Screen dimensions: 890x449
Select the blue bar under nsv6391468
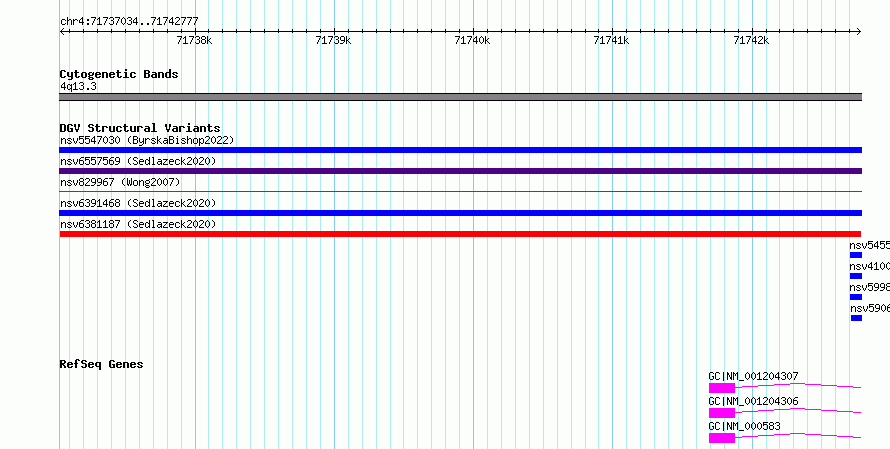(460, 213)
